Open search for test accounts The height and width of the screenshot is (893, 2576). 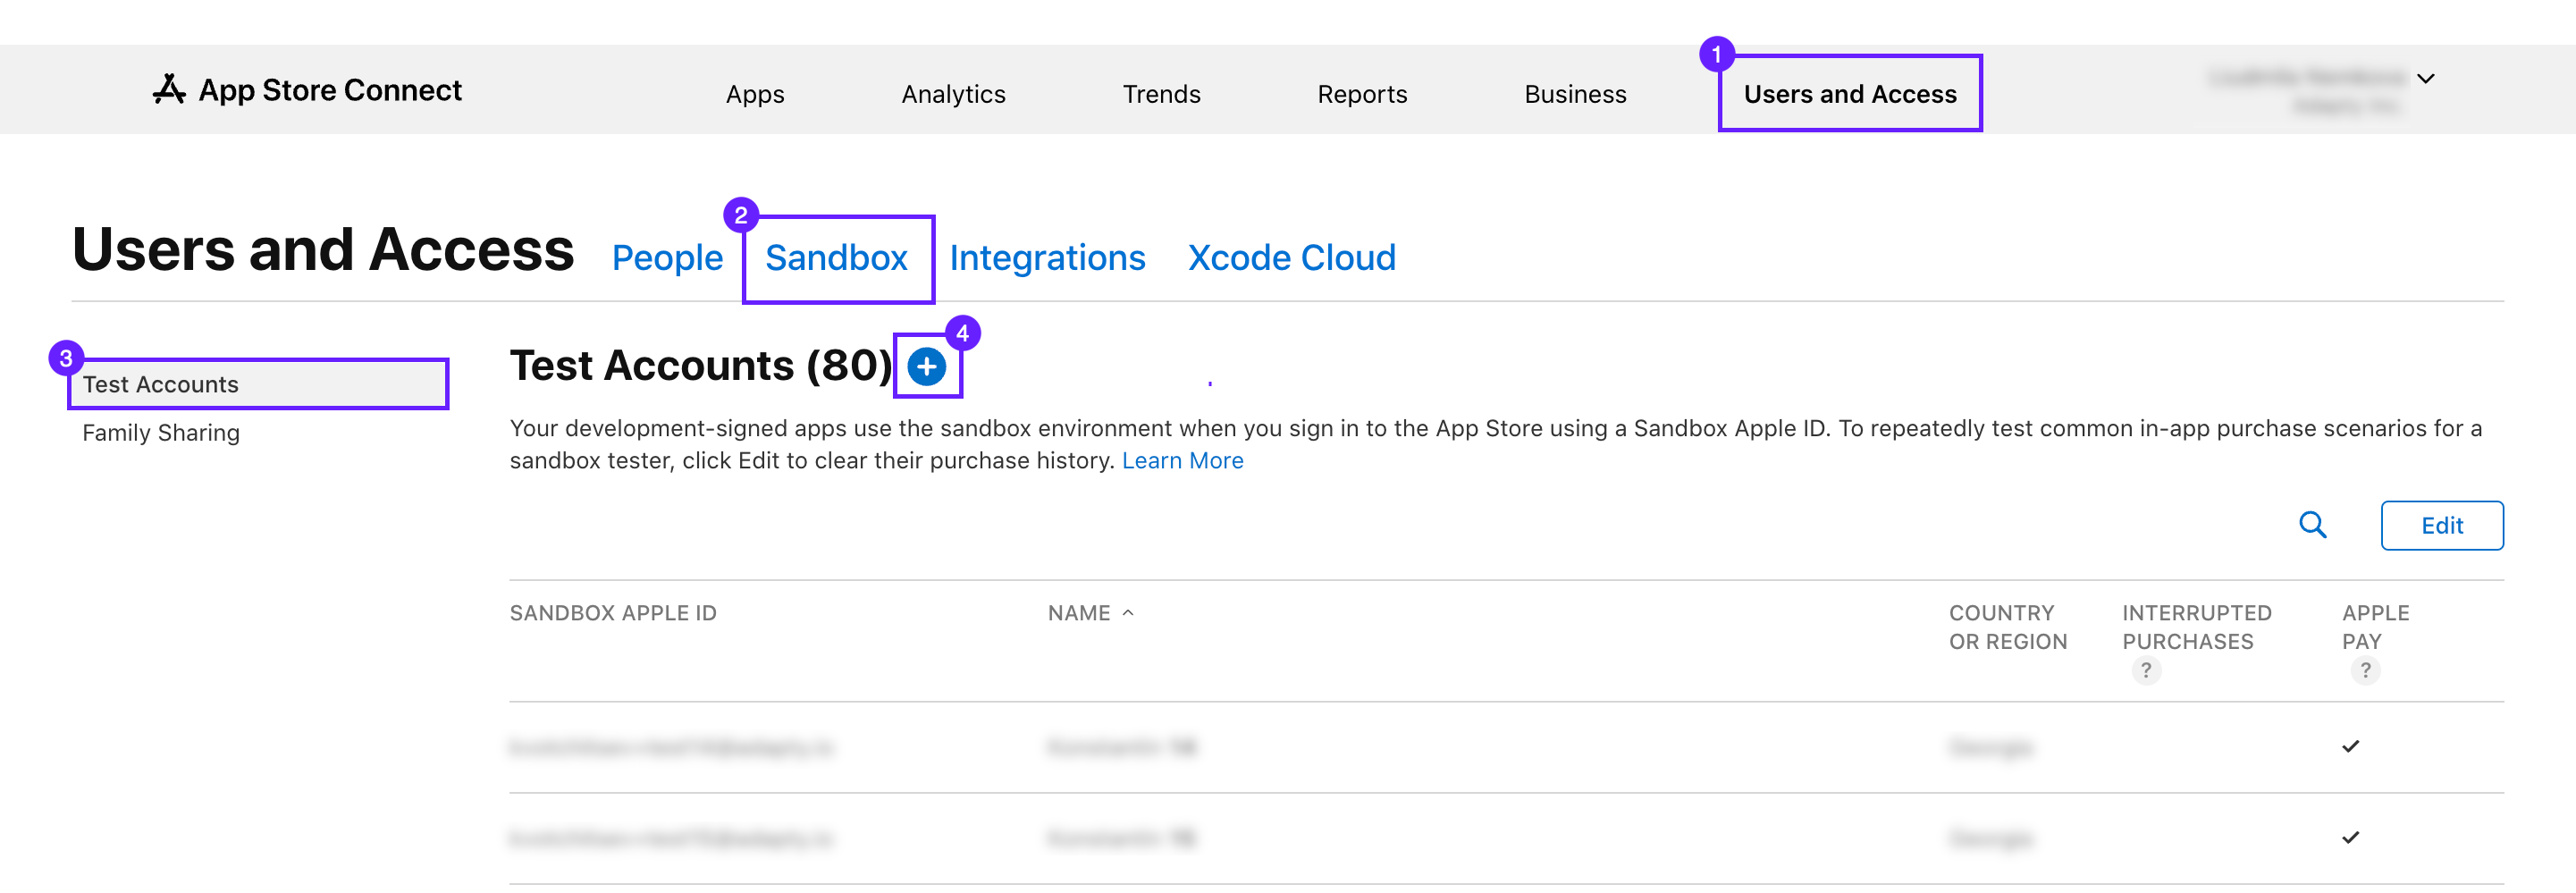pyautogui.click(x=2312, y=524)
